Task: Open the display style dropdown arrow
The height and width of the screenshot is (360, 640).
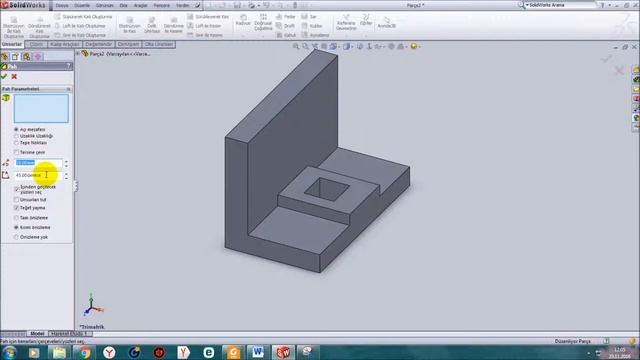Action: click(352, 47)
